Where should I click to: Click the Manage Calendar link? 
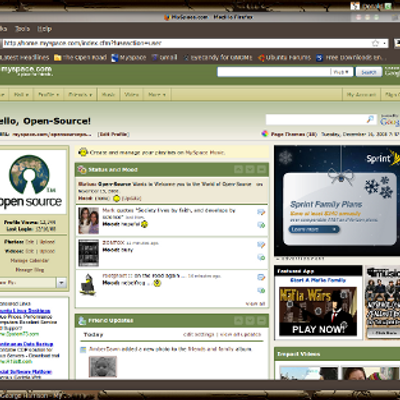[x=30, y=261]
